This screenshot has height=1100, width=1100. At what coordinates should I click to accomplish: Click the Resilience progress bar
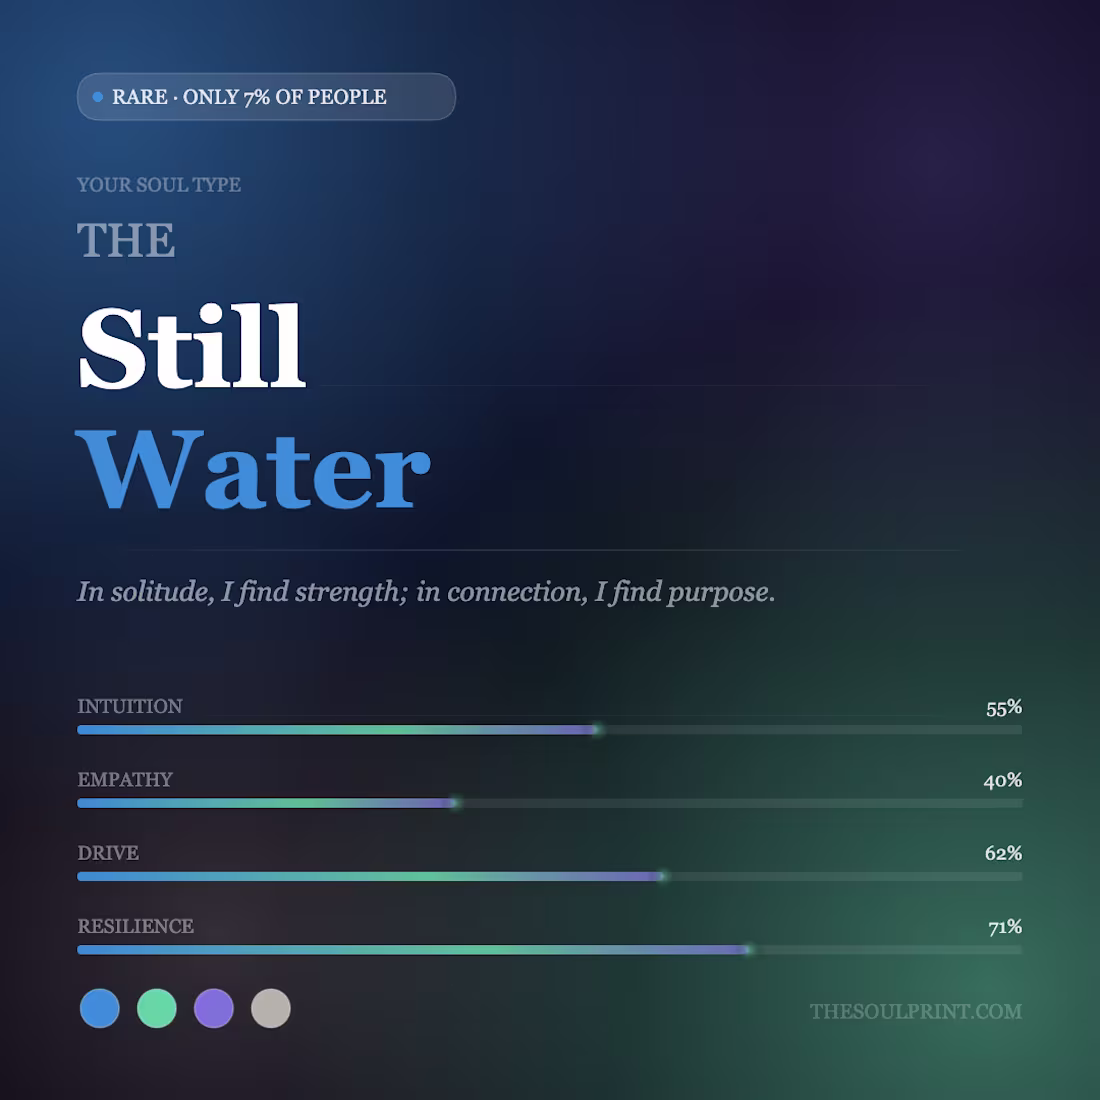(549, 950)
